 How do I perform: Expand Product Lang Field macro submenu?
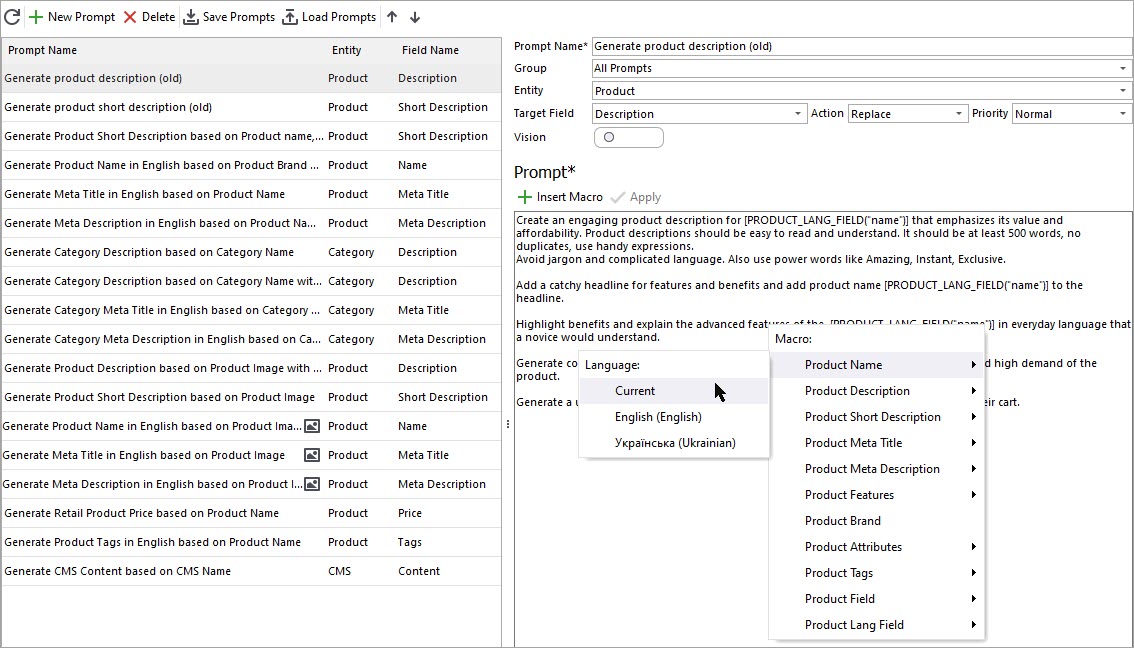click(x=877, y=625)
